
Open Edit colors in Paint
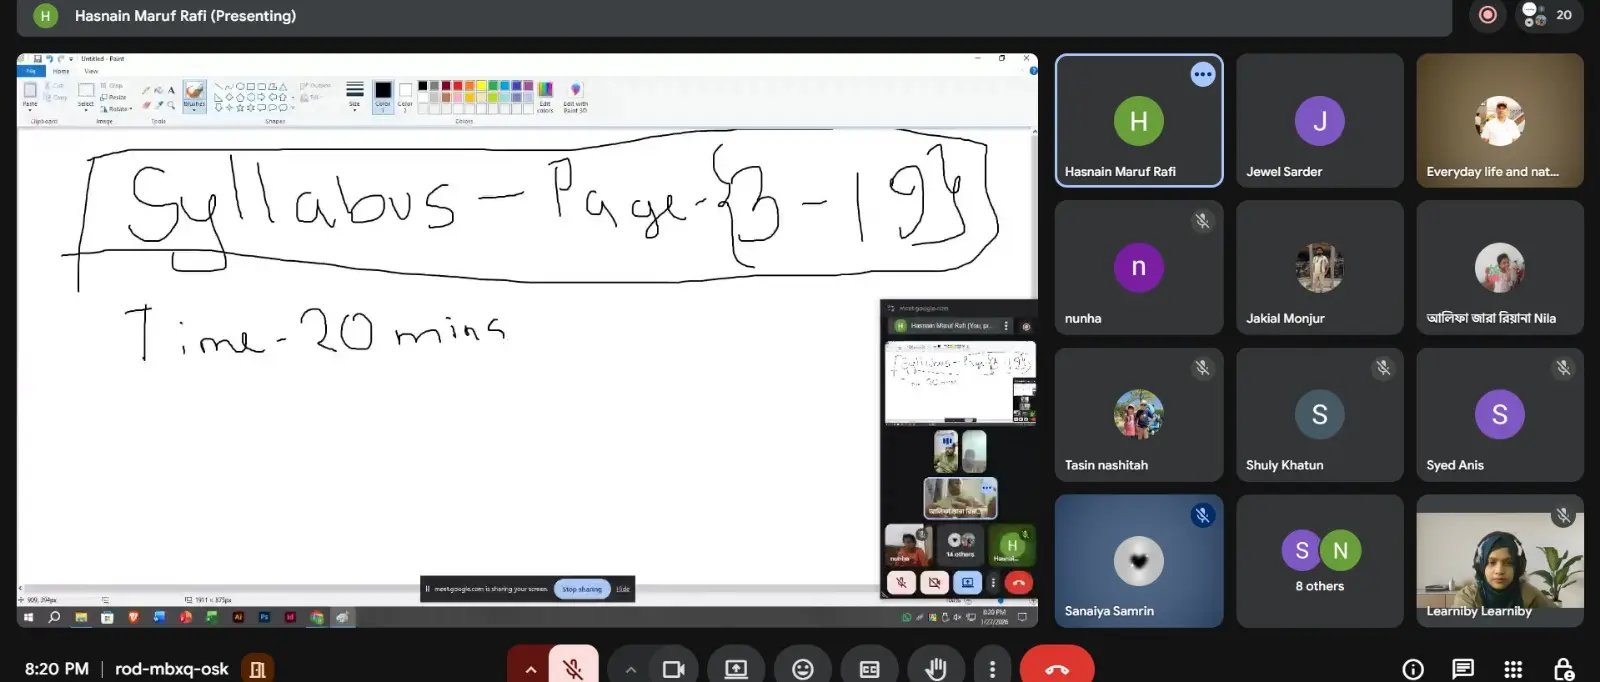click(x=545, y=97)
